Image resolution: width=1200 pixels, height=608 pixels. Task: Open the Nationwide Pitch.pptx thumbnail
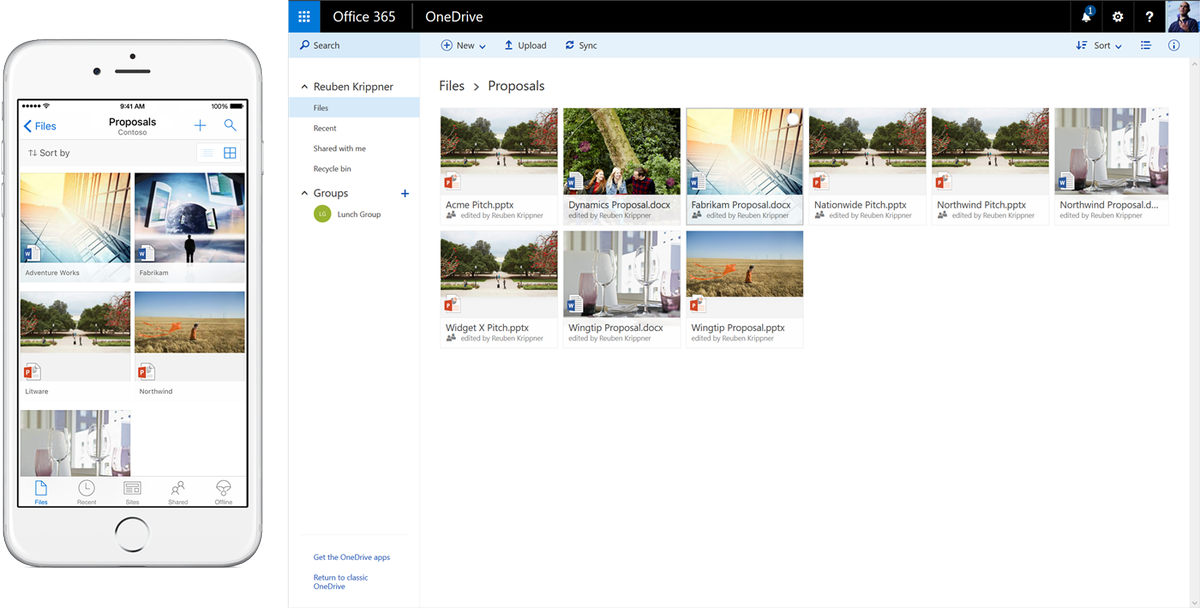click(868, 151)
